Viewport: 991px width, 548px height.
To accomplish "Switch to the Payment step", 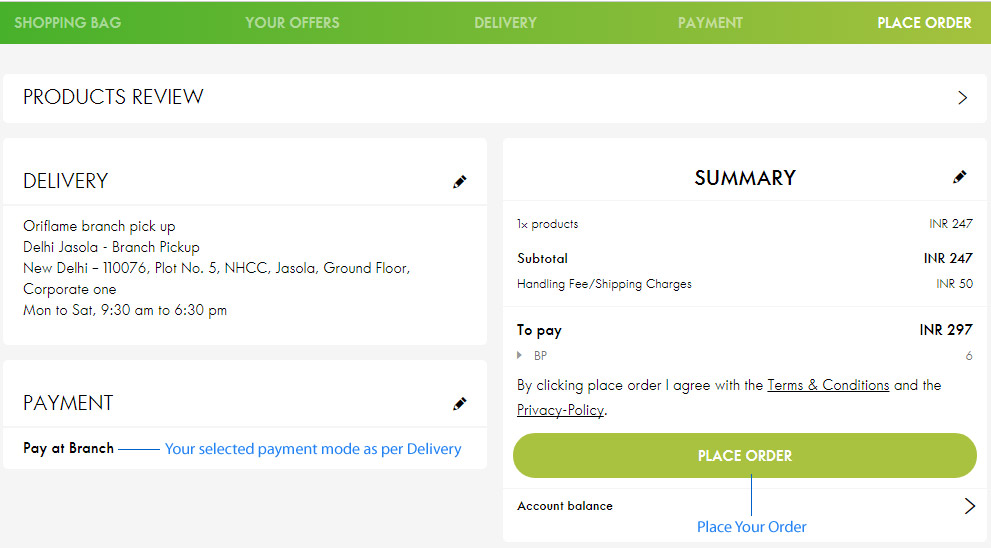I will 710,23.
